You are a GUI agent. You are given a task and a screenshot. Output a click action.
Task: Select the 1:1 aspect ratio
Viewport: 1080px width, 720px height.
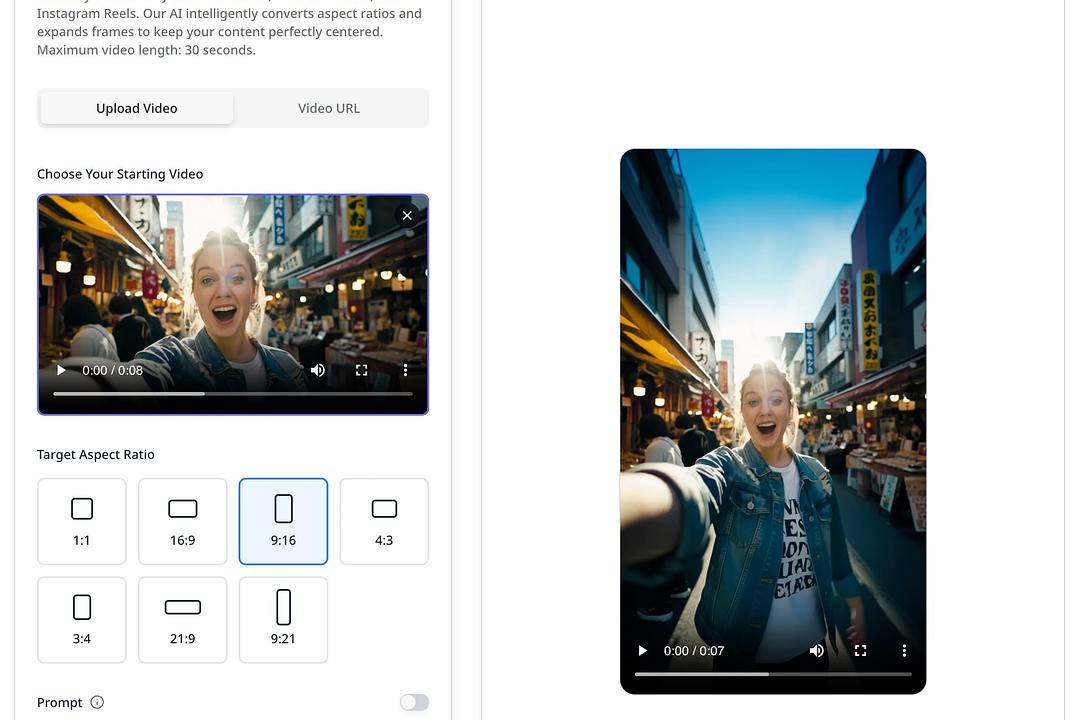(81, 520)
